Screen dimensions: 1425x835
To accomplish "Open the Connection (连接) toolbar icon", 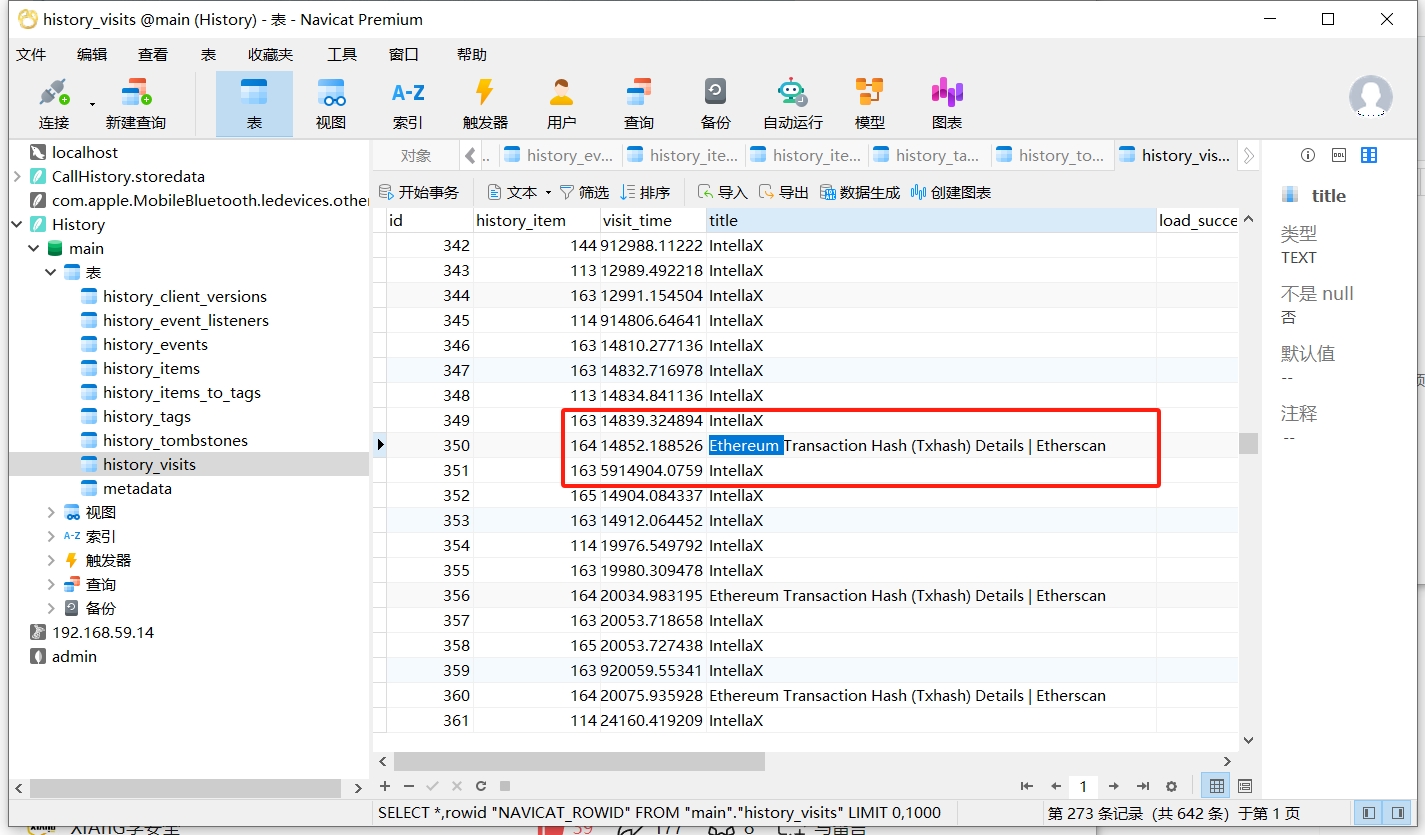I will click(54, 104).
